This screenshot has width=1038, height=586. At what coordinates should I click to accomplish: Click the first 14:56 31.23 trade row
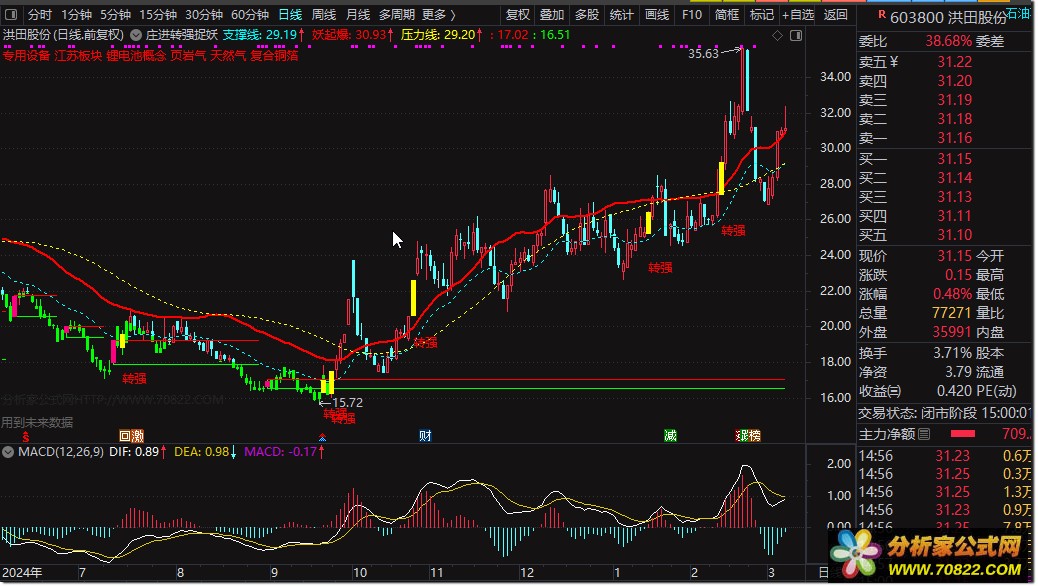(945, 456)
